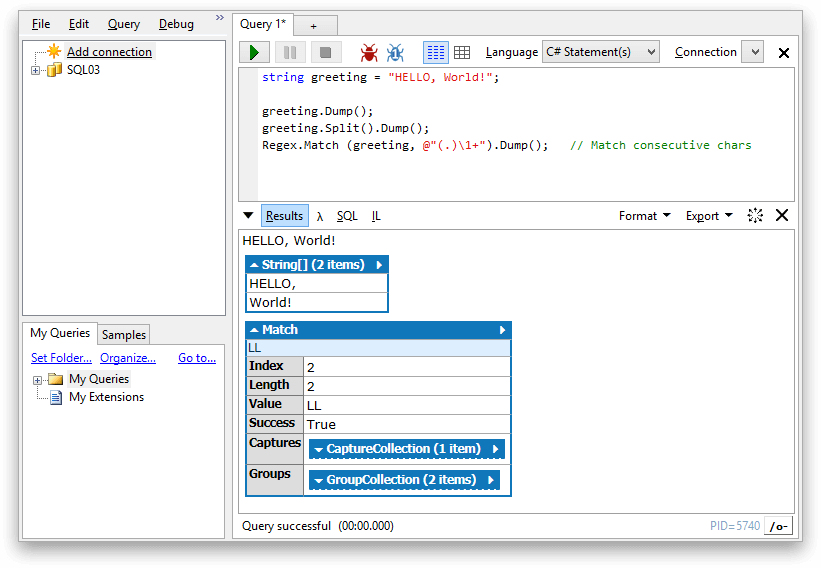Viewport: 821px width, 568px height.
Task: Click the red bug debug icon
Action: point(369,52)
